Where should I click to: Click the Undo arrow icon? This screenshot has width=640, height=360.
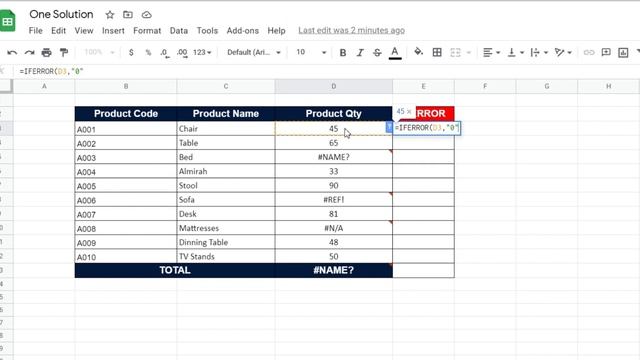coord(12,53)
